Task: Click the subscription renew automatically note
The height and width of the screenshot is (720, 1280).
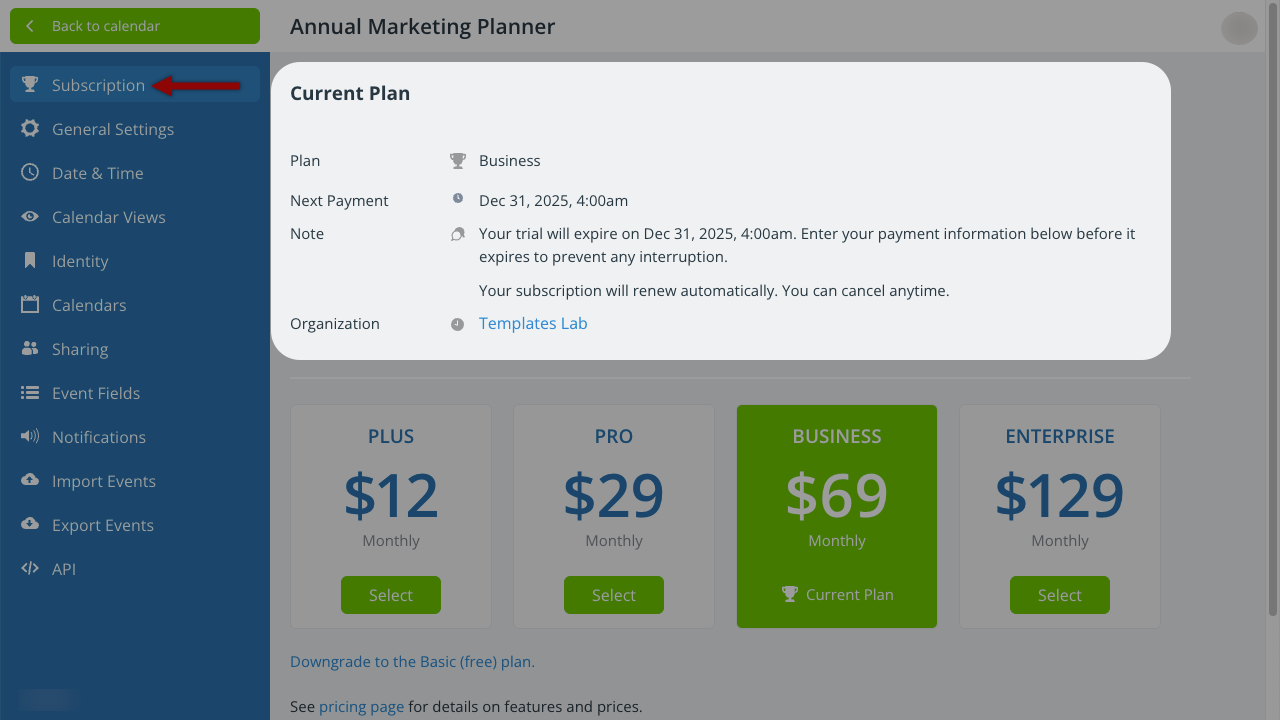Action: coord(714,291)
